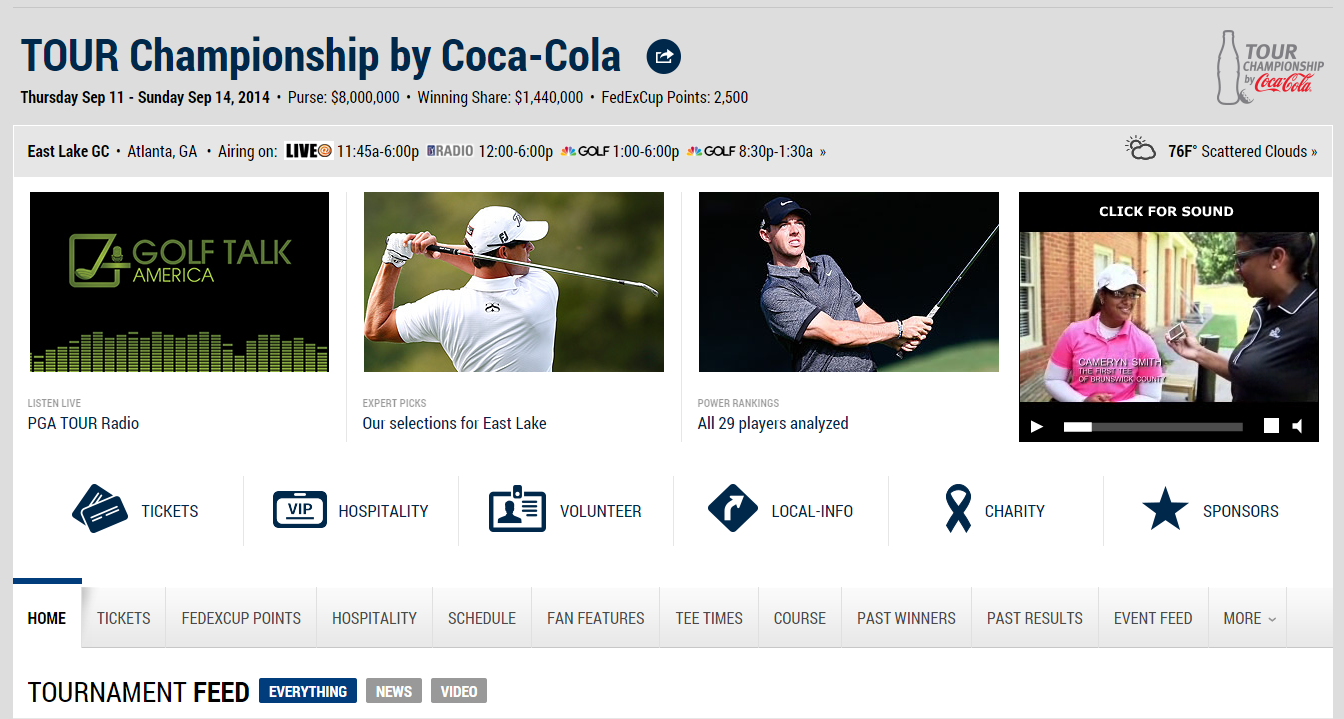The image size is (1344, 719).
Task: Click the Sponsors star icon
Action: pos(1165,510)
